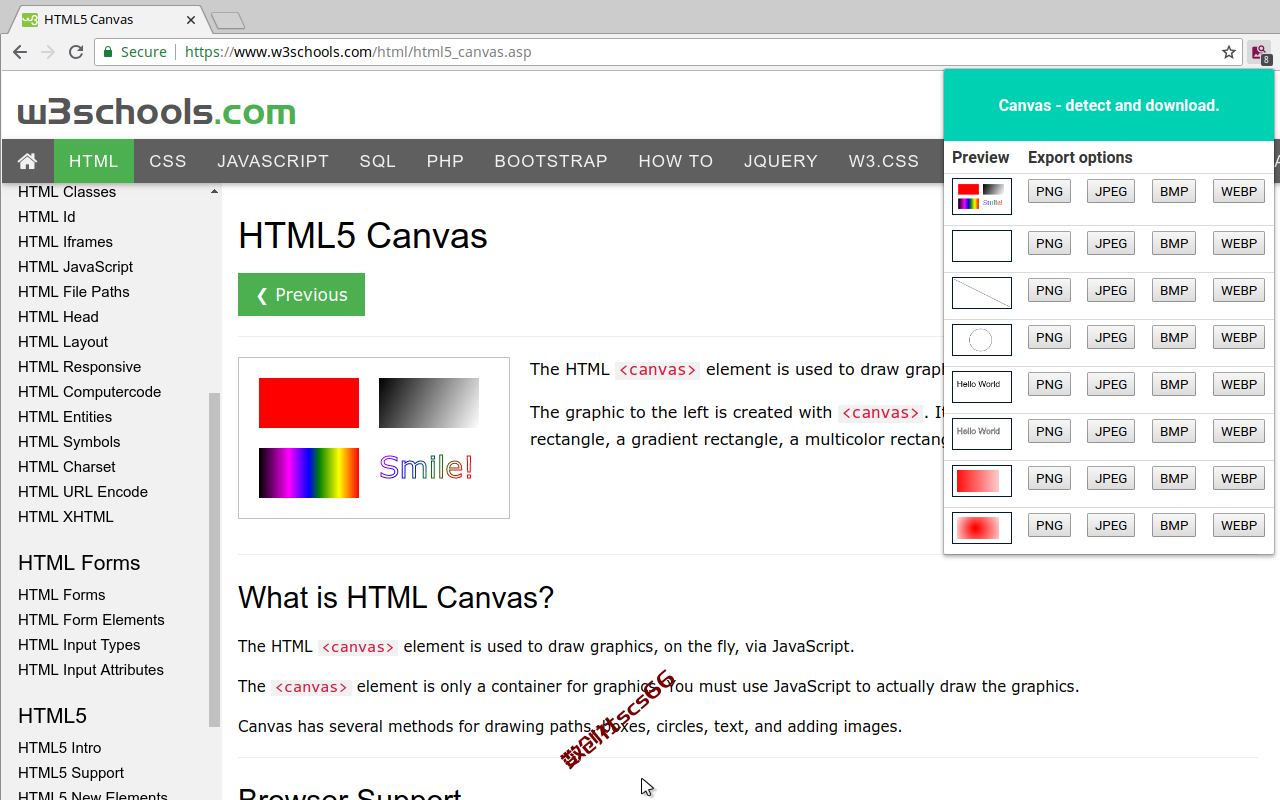1280x800 pixels.
Task: Click the large canvas example image
Action: pos(374,438)
